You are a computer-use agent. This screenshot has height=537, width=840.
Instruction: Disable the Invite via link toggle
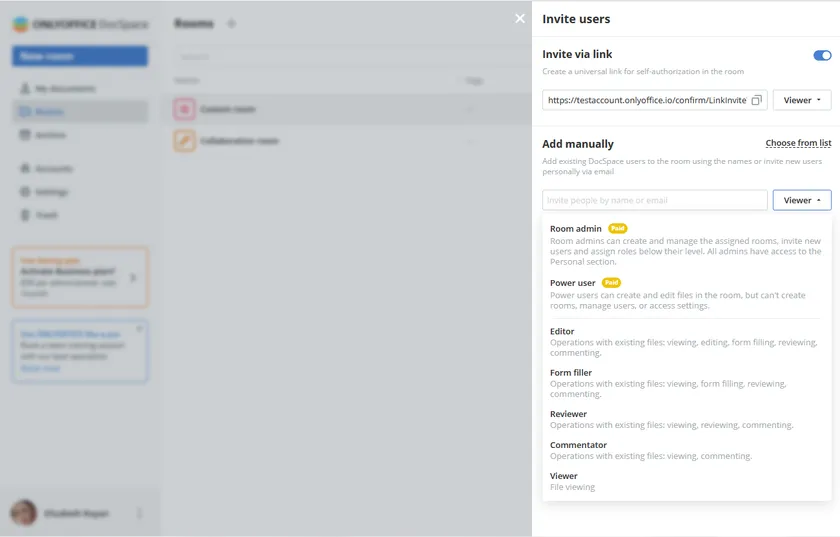point(822,56)
